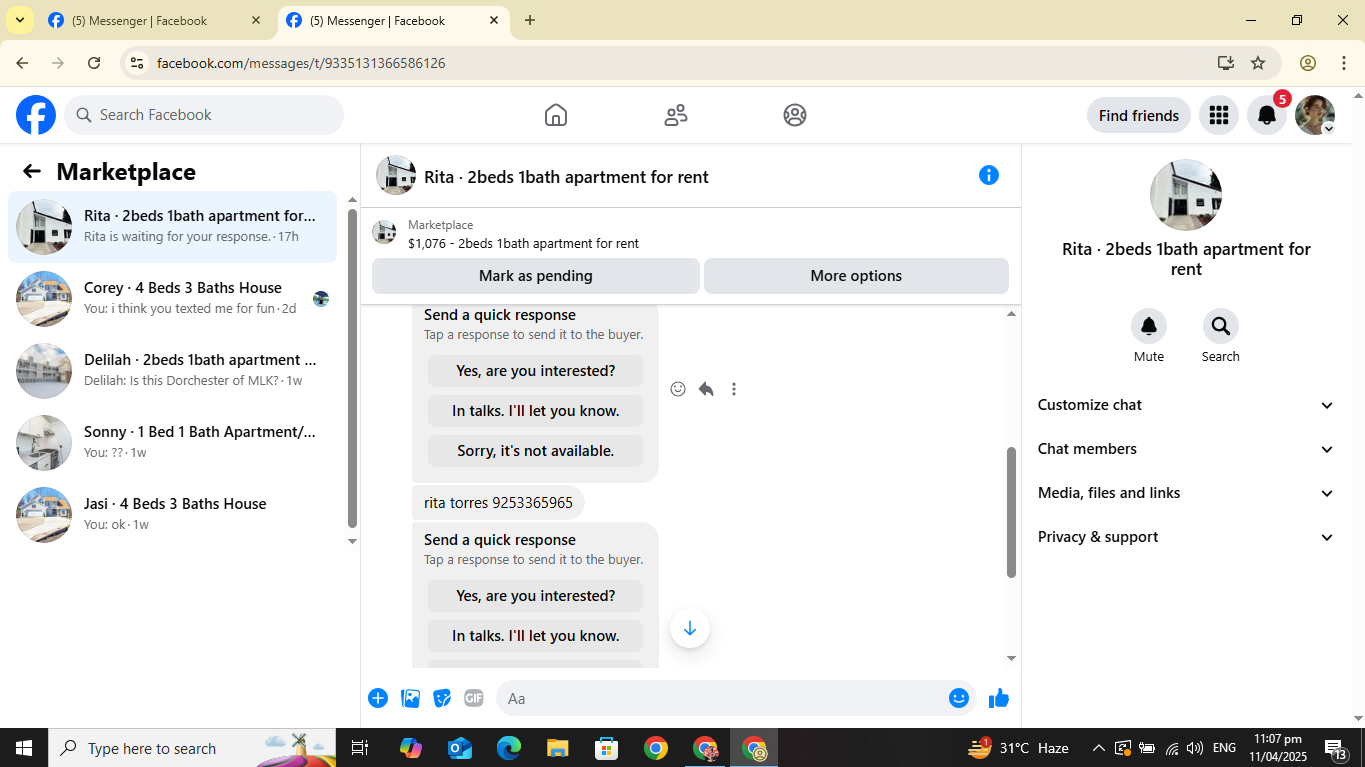The height and width of the screenshot is (767, 1365).
Task: Open the tab search dropdown arrow
Action: click(19, 20)
